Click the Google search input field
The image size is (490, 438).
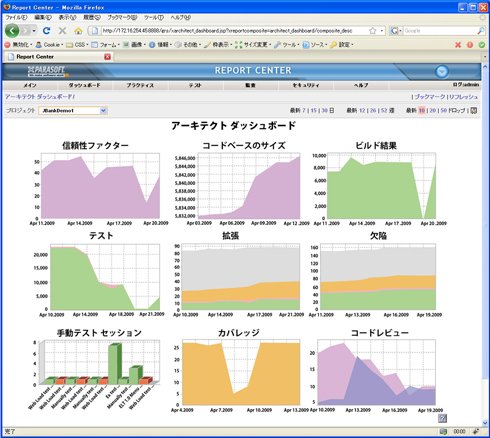point(439,31)
